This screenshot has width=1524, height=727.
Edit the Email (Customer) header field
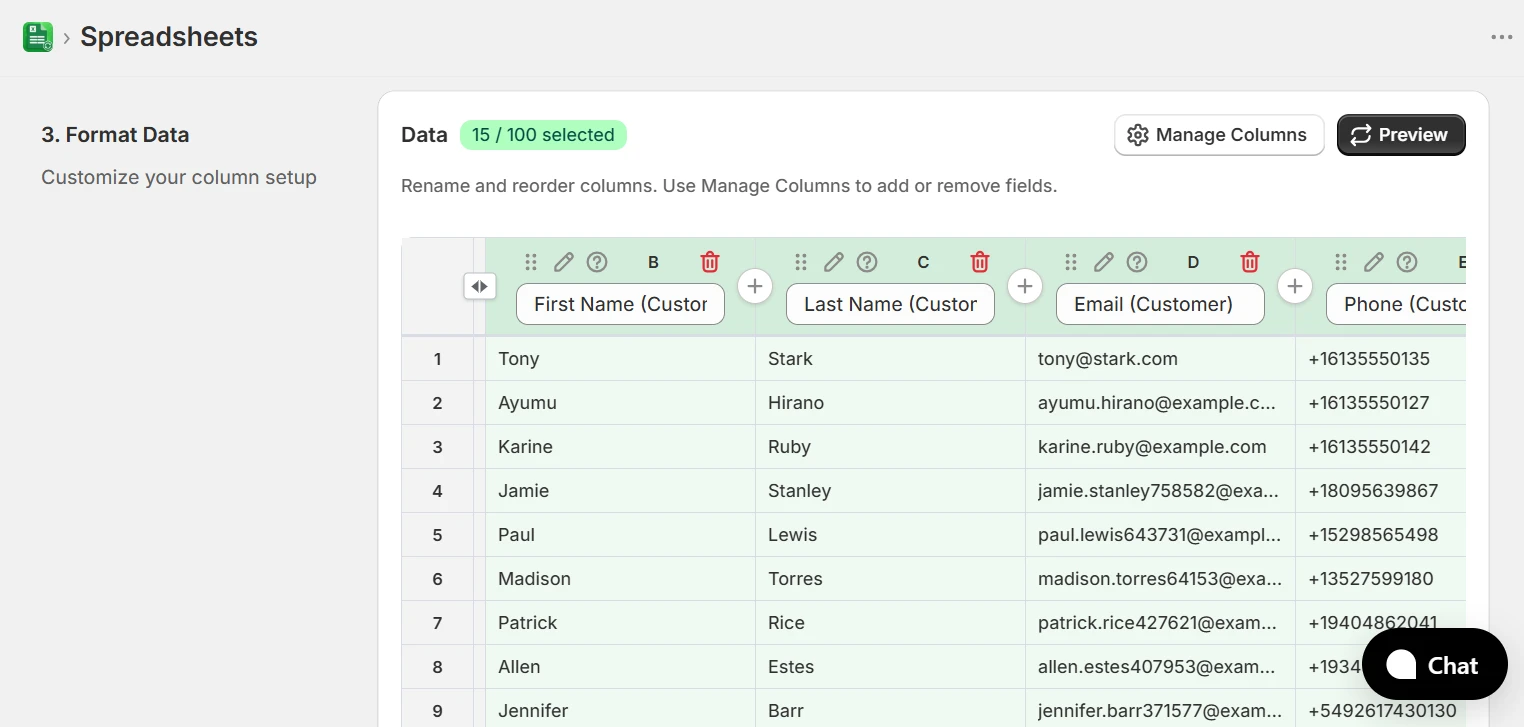(x=1160, y=304)
